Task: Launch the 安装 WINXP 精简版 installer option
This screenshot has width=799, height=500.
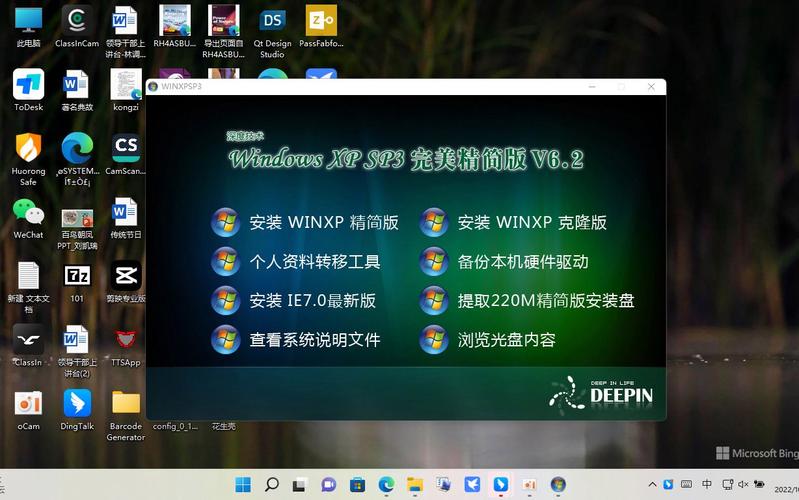Action: pos(305,222)
